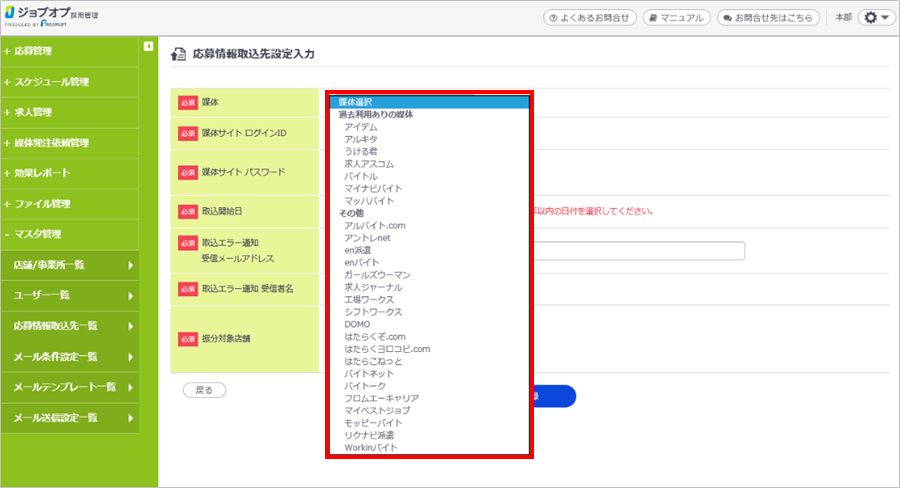This screenshot has height=488, width=900.
Task: Click the error notification email field
Action: (640, 251)
